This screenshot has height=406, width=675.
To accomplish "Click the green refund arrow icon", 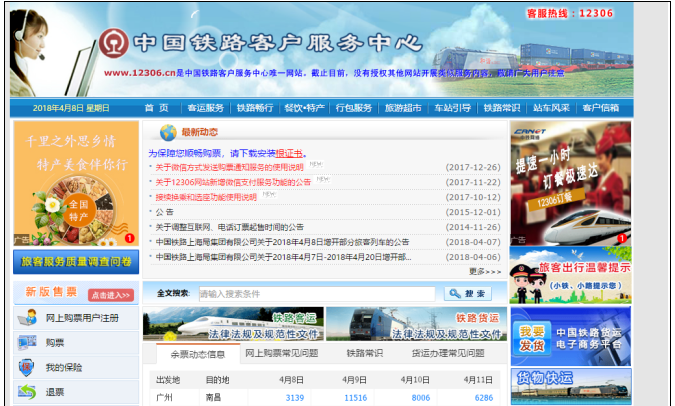I will click(27, 392).
